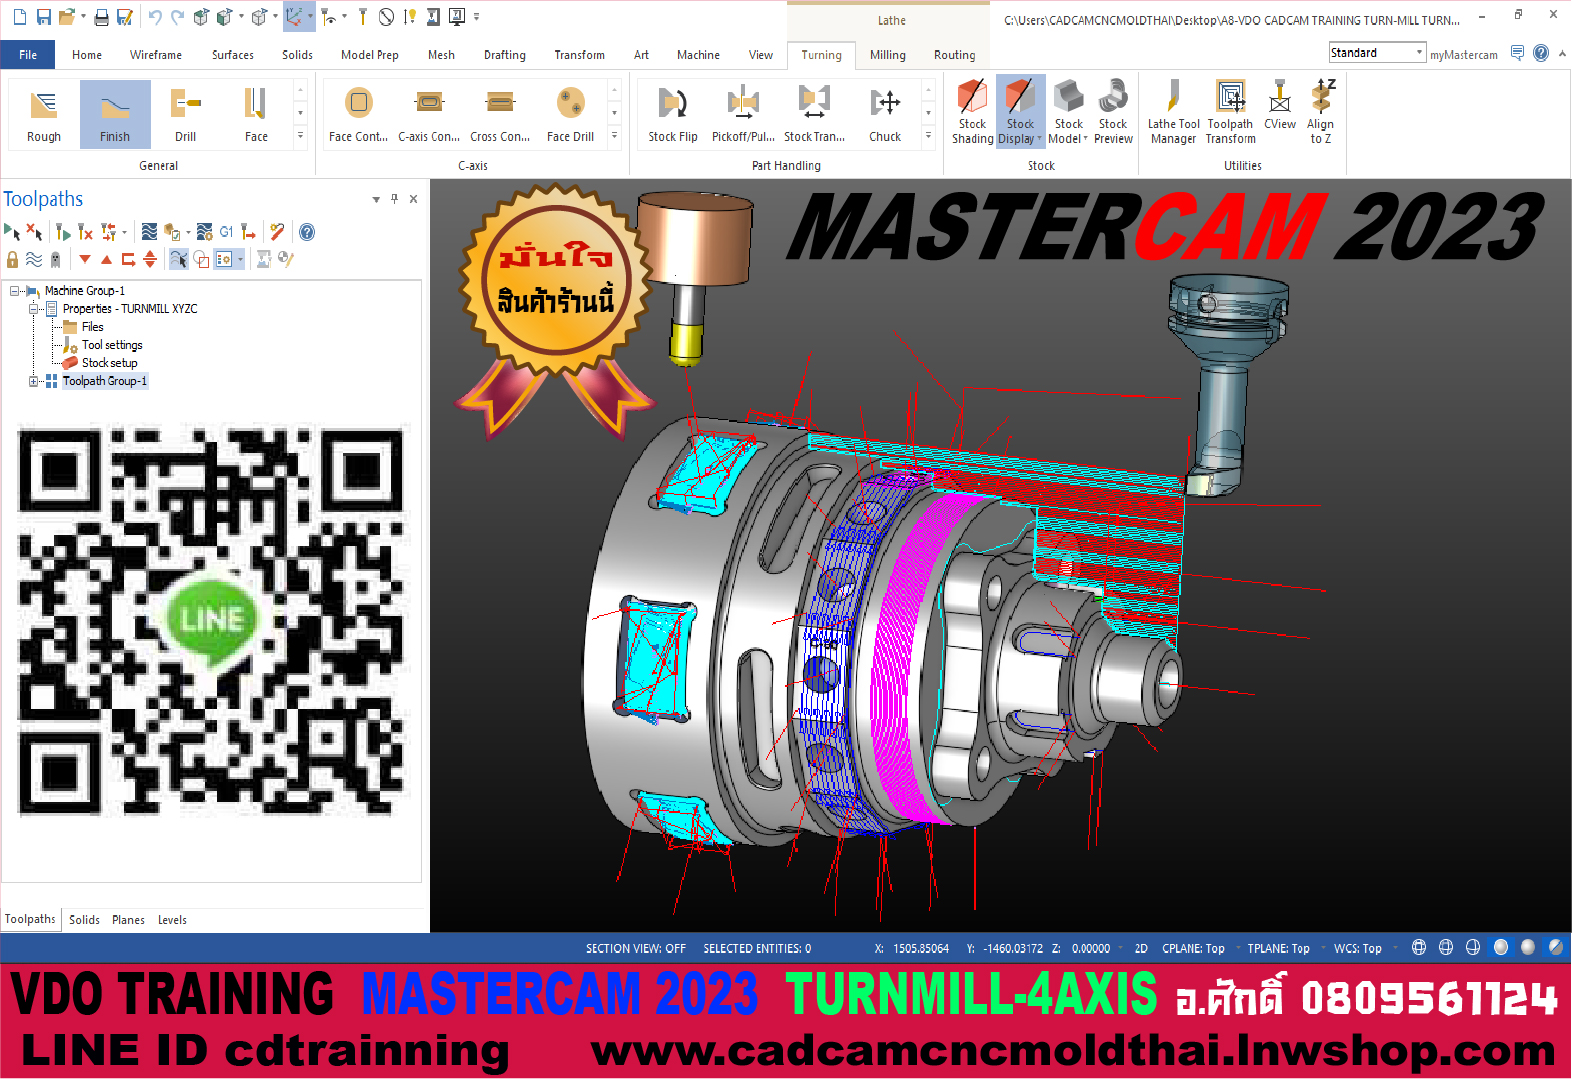Expand the Toolpath Group-1 tree node
The width and height of the screenshot is (1572, 1079).
pos(34,381)
